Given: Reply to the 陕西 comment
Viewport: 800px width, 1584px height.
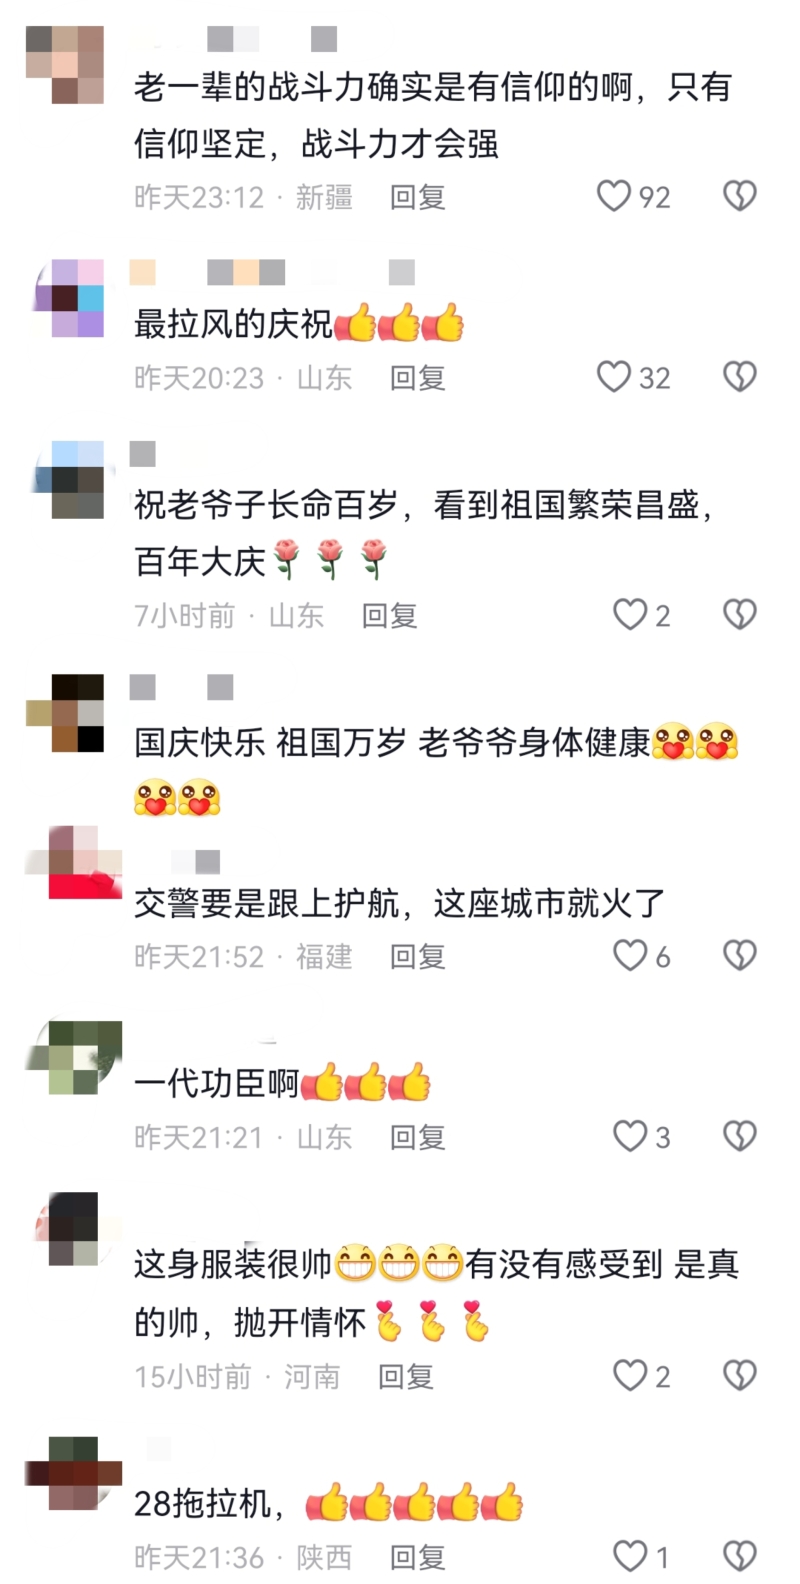Looking at the screenshot, I should point(417,1557).
